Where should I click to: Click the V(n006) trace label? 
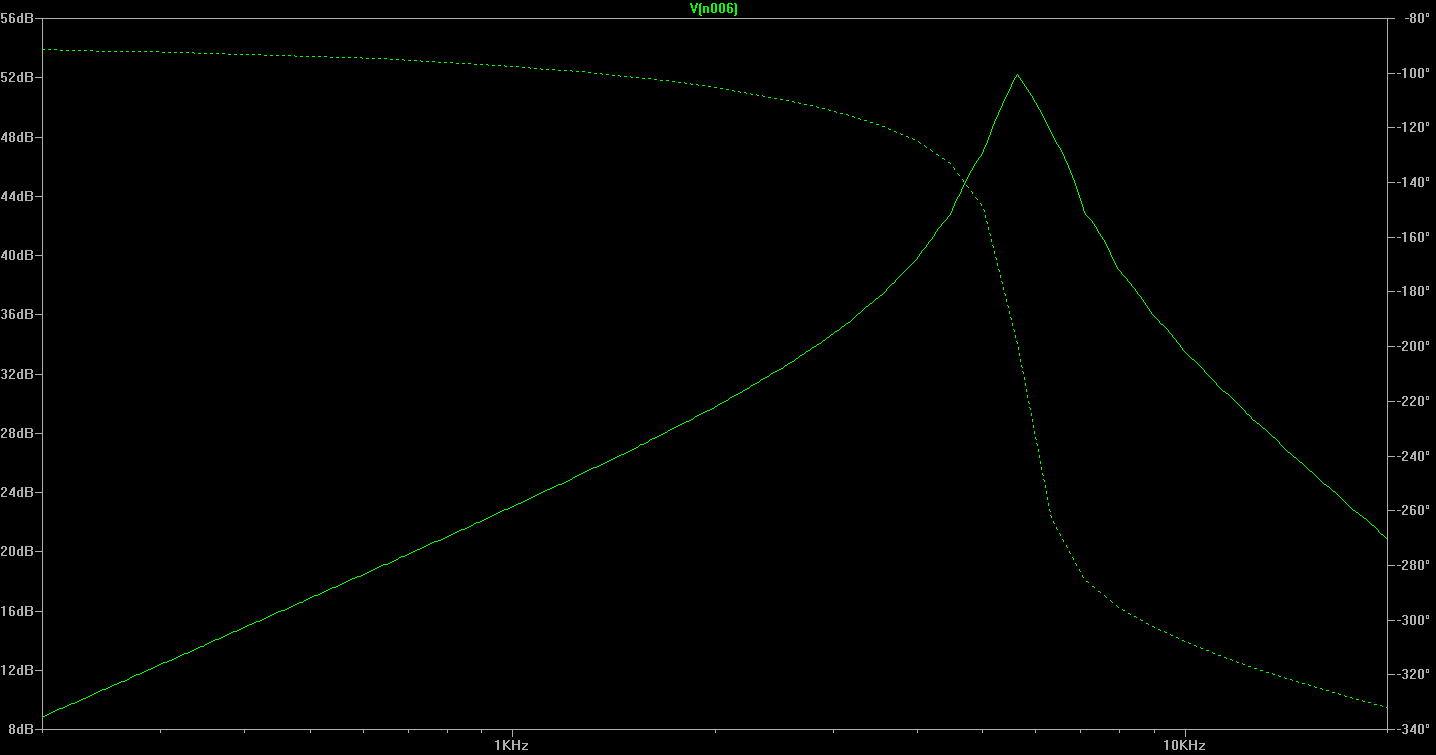pos(714,8)
